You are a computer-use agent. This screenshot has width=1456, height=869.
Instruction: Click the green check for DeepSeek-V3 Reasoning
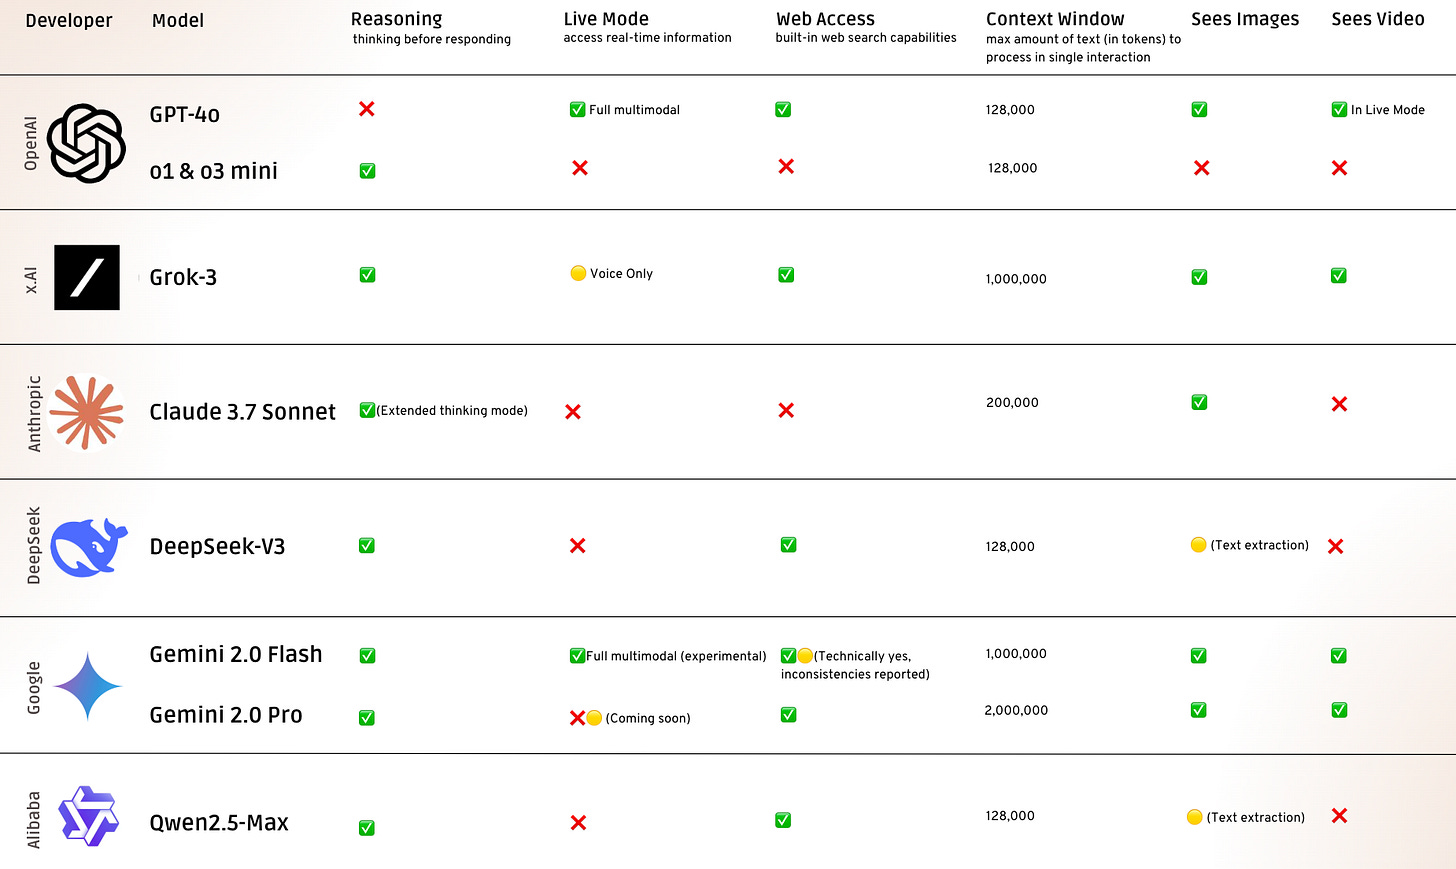pos(367,545)
